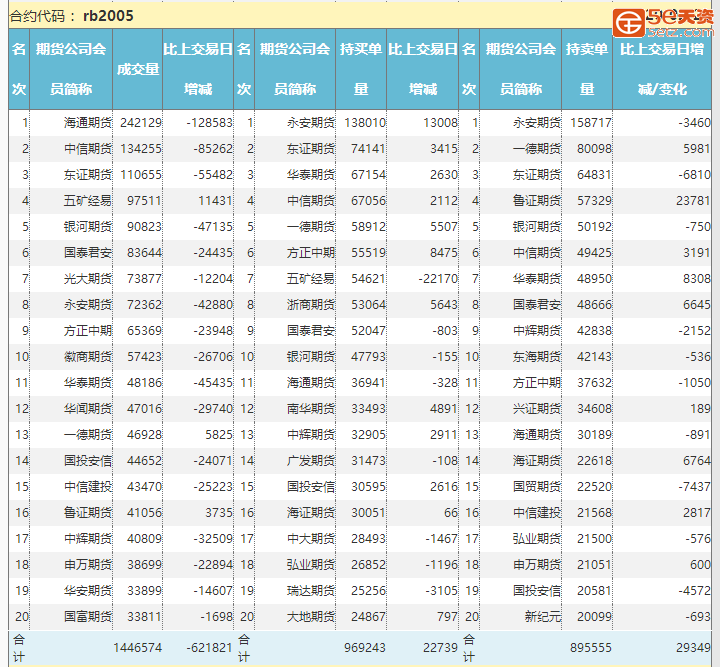
Task: Click the short position value 158717
Action: (x=590, y=123)
